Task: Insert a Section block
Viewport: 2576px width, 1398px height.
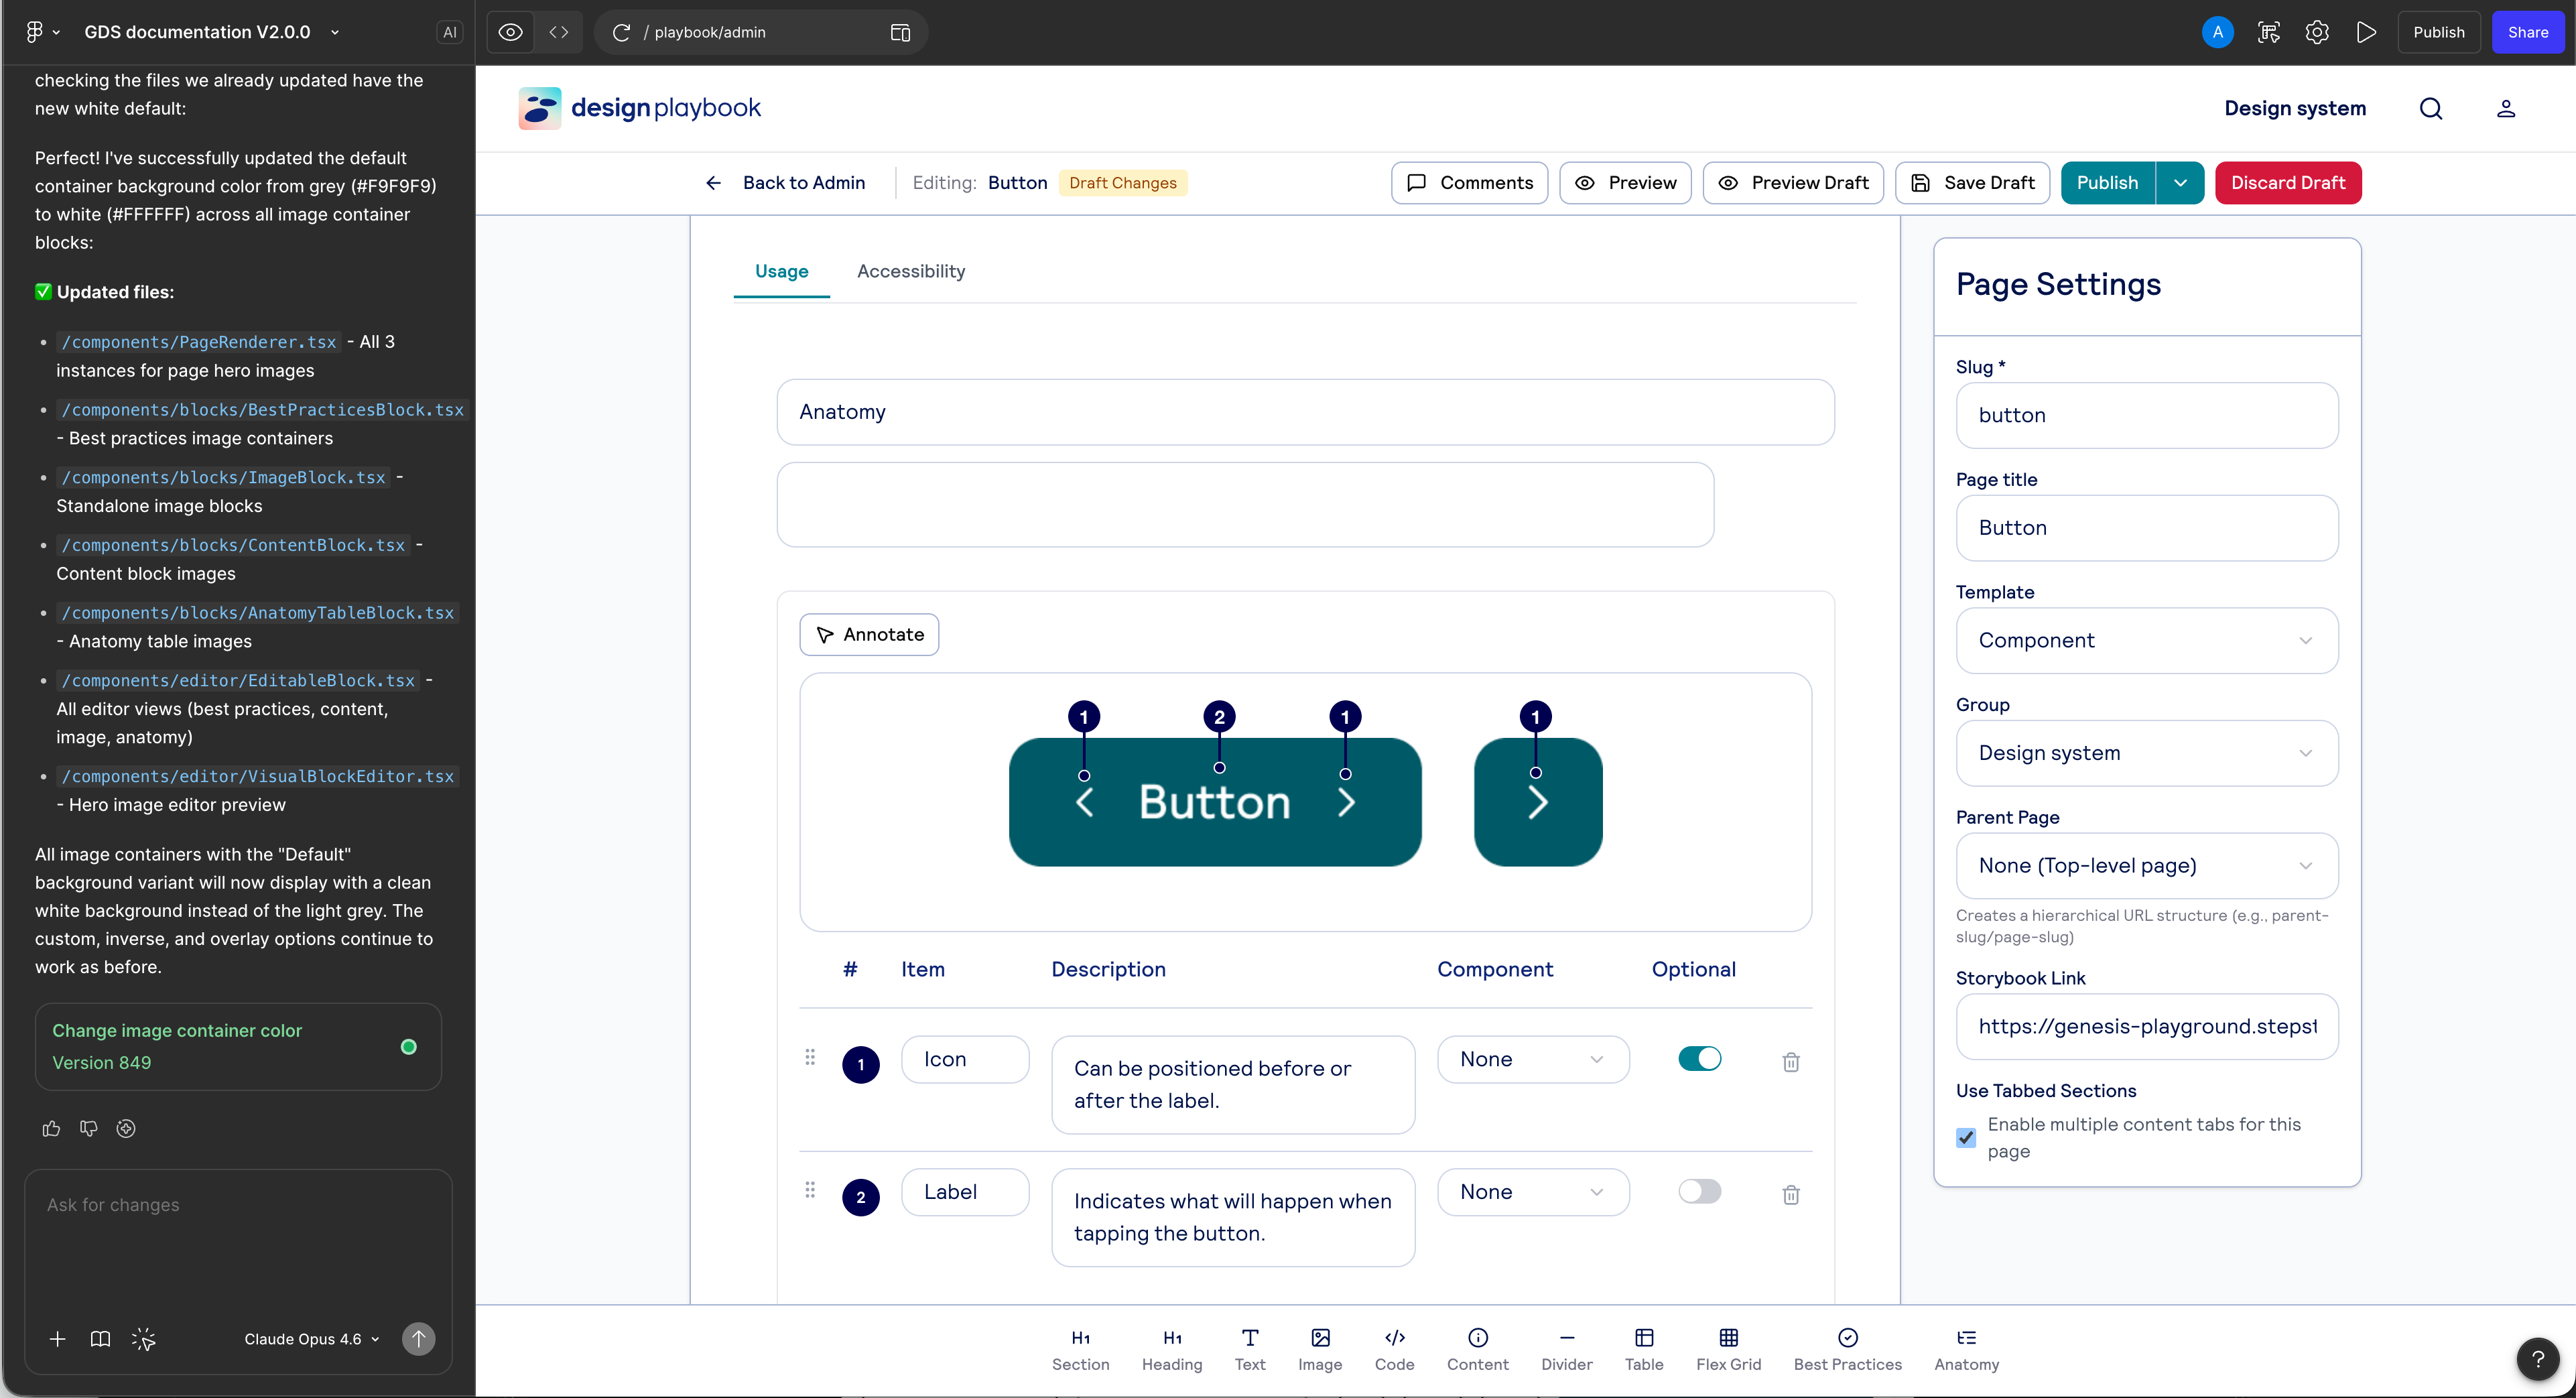Action: point(1080,1350)
